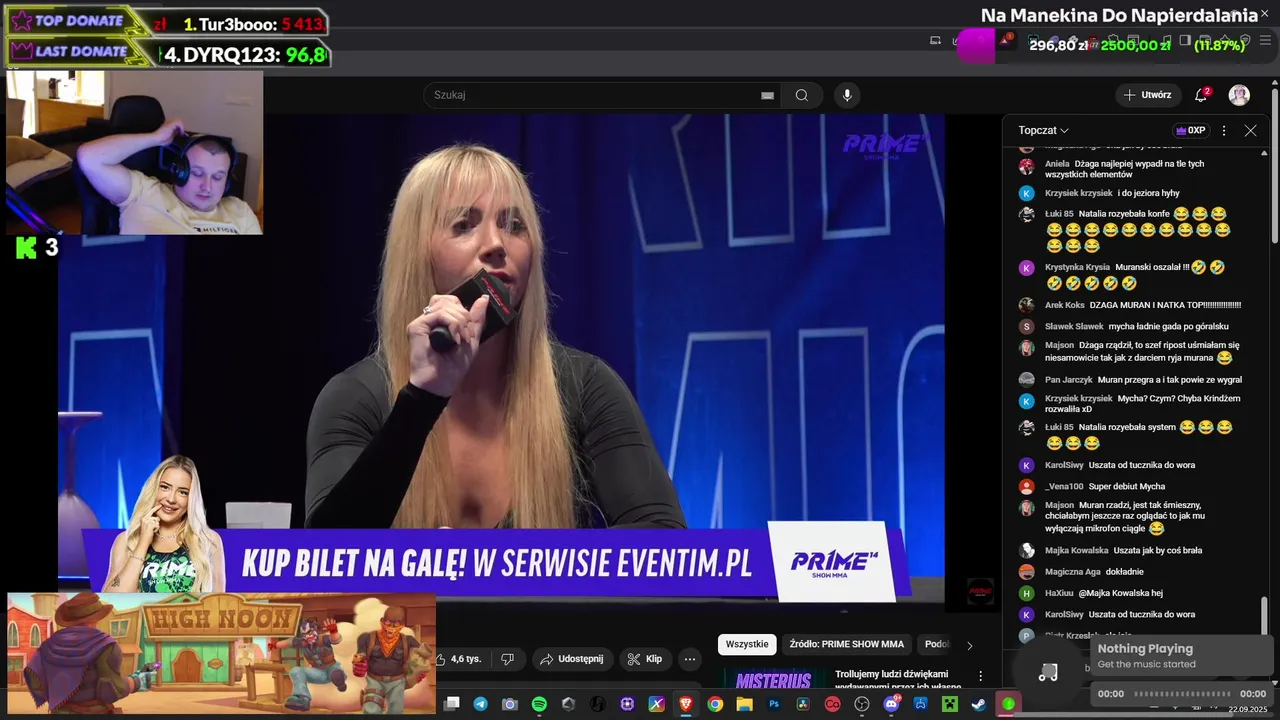
Task: Click message 'Super debiut Mycha'
Action: point(1127,486)
